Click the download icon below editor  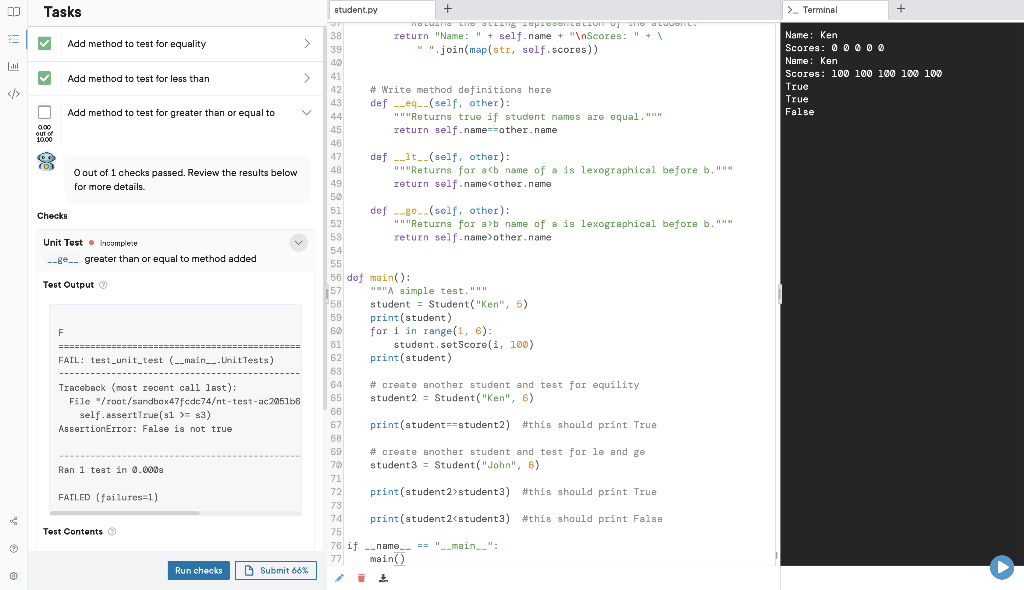[383, 578]
